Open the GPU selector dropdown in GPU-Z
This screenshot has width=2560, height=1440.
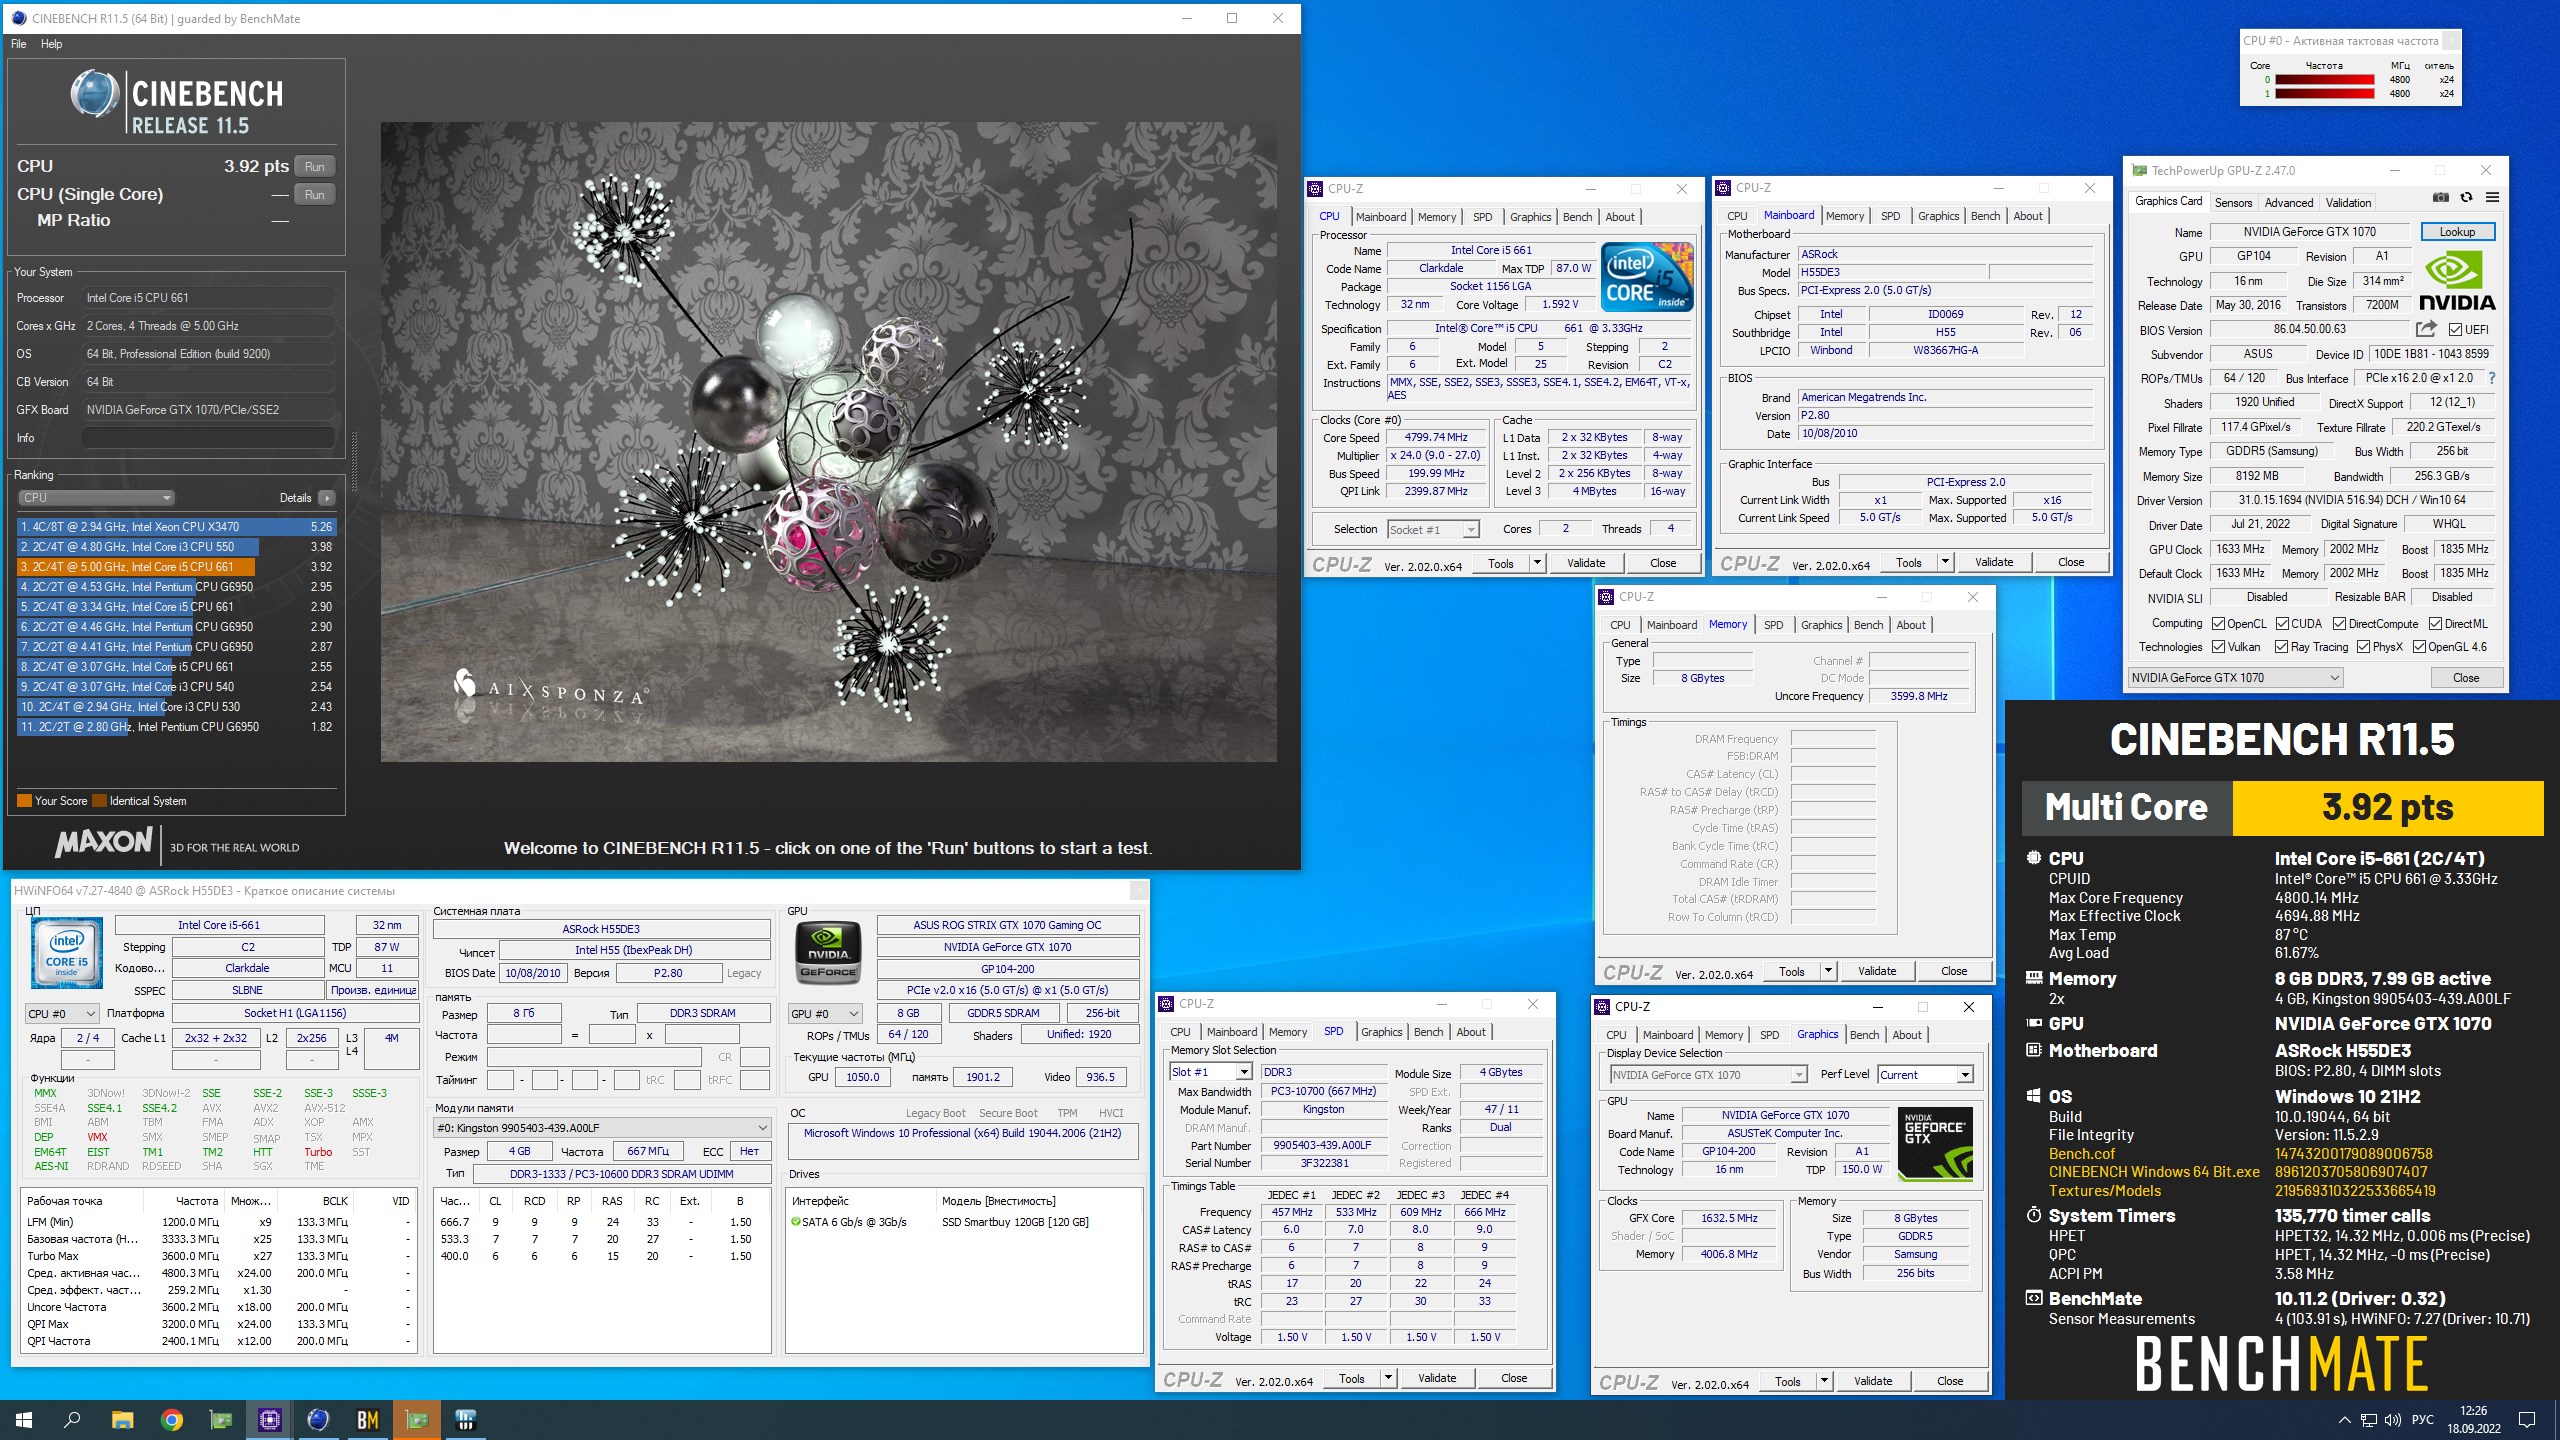(x=2234, y=678)
